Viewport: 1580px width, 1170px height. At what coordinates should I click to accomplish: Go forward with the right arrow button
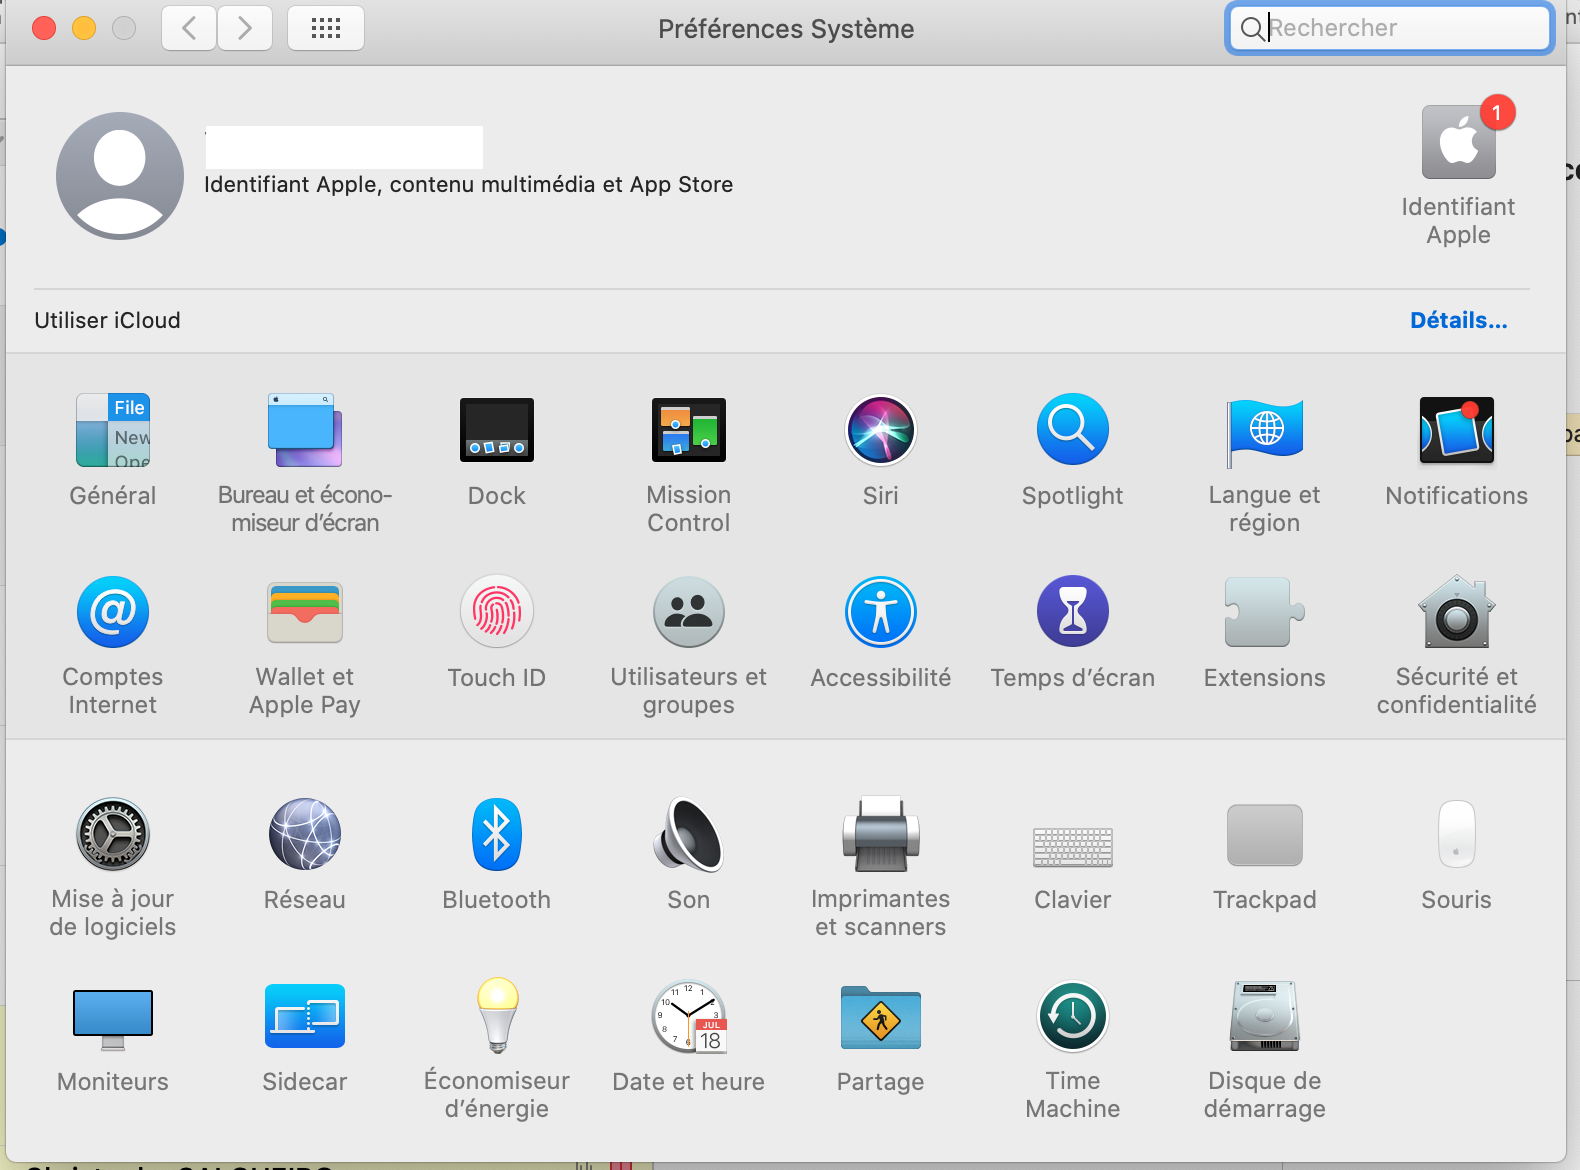pos(245,28)
